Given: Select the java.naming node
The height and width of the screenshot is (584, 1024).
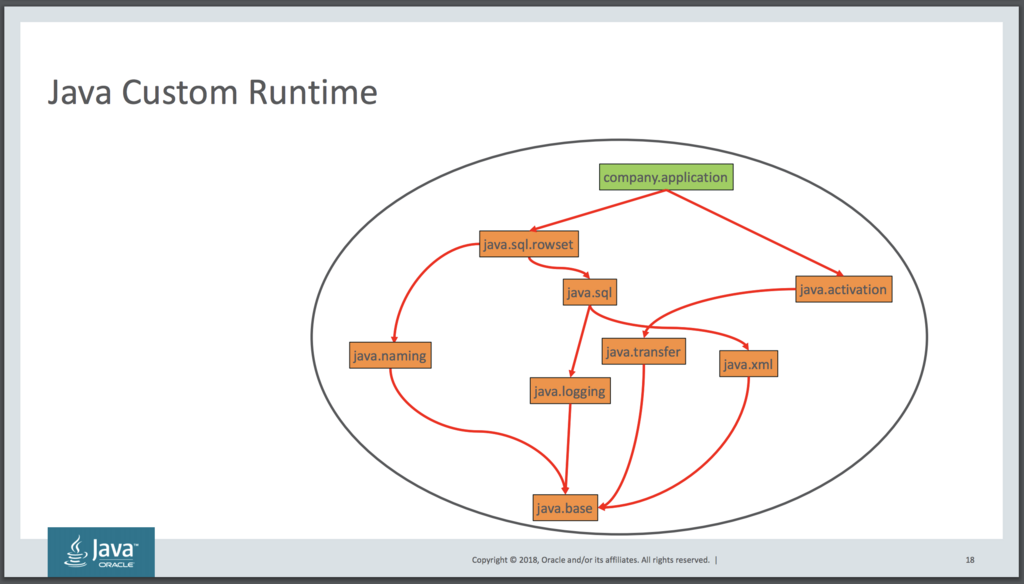Looking at the screenshot, I should pyautogui.click(x=390, y=355).
